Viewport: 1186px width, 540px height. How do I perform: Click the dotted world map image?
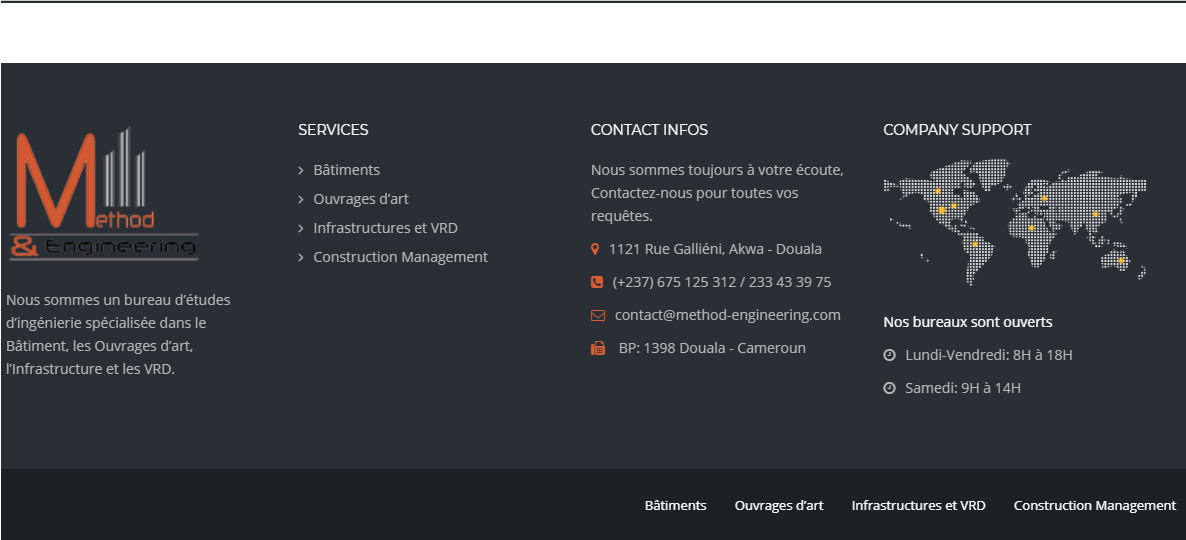pyautogui.click(x=1014, y=221)
